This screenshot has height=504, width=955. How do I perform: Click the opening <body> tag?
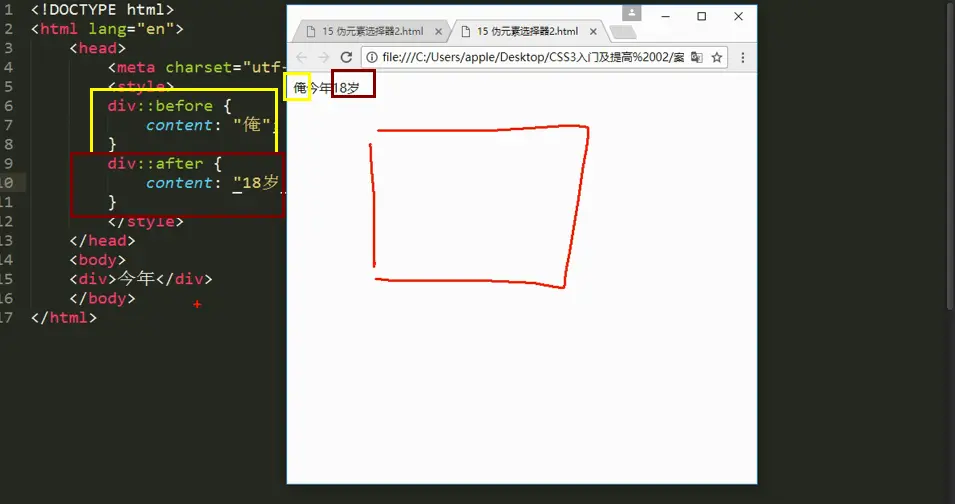click(97, 260)
